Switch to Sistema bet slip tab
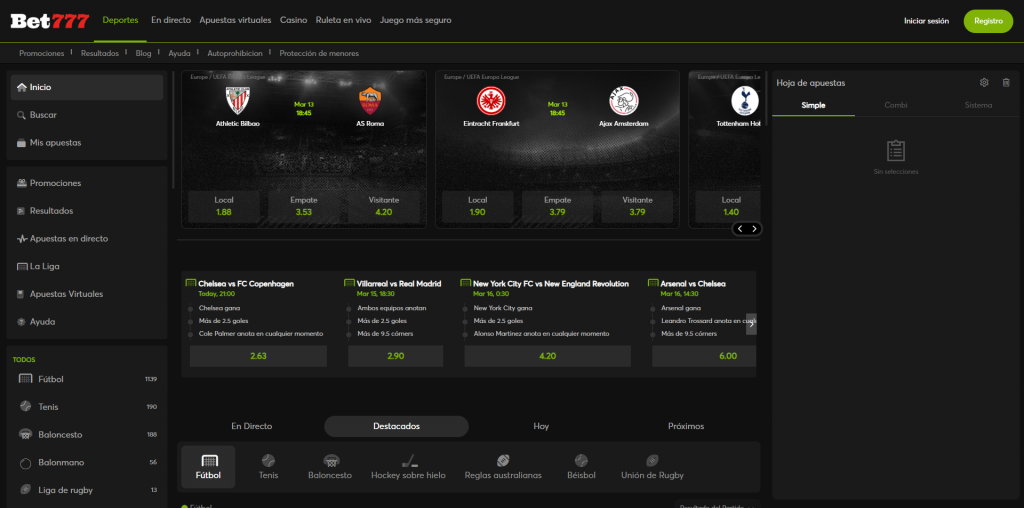1024x508 pixels. pos(978,105)
